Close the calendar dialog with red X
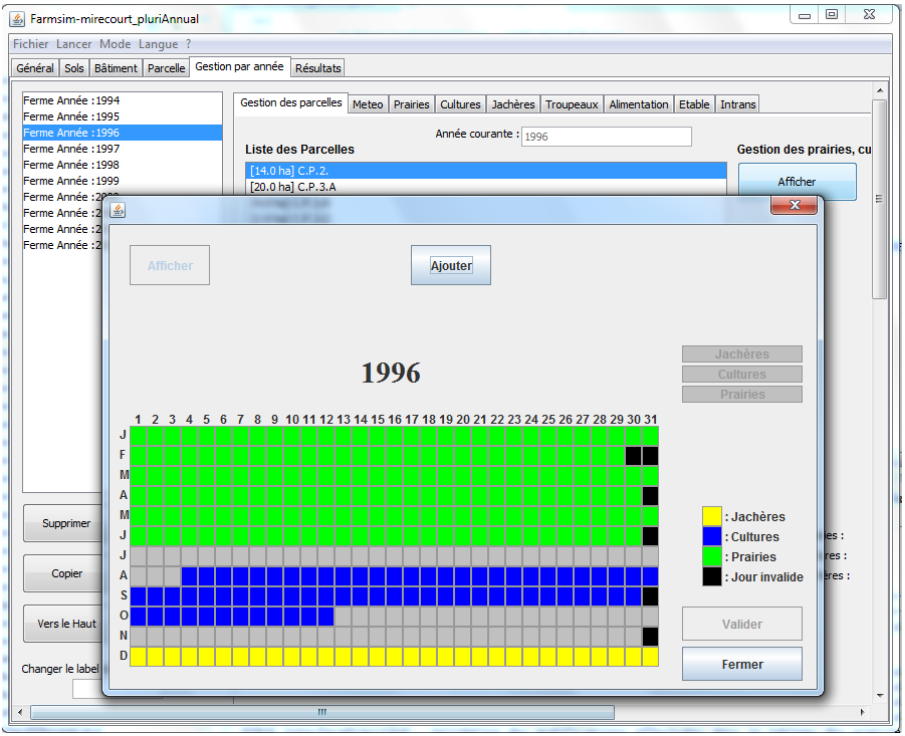This screenshot has width=905, height=736. click(794, 205)
